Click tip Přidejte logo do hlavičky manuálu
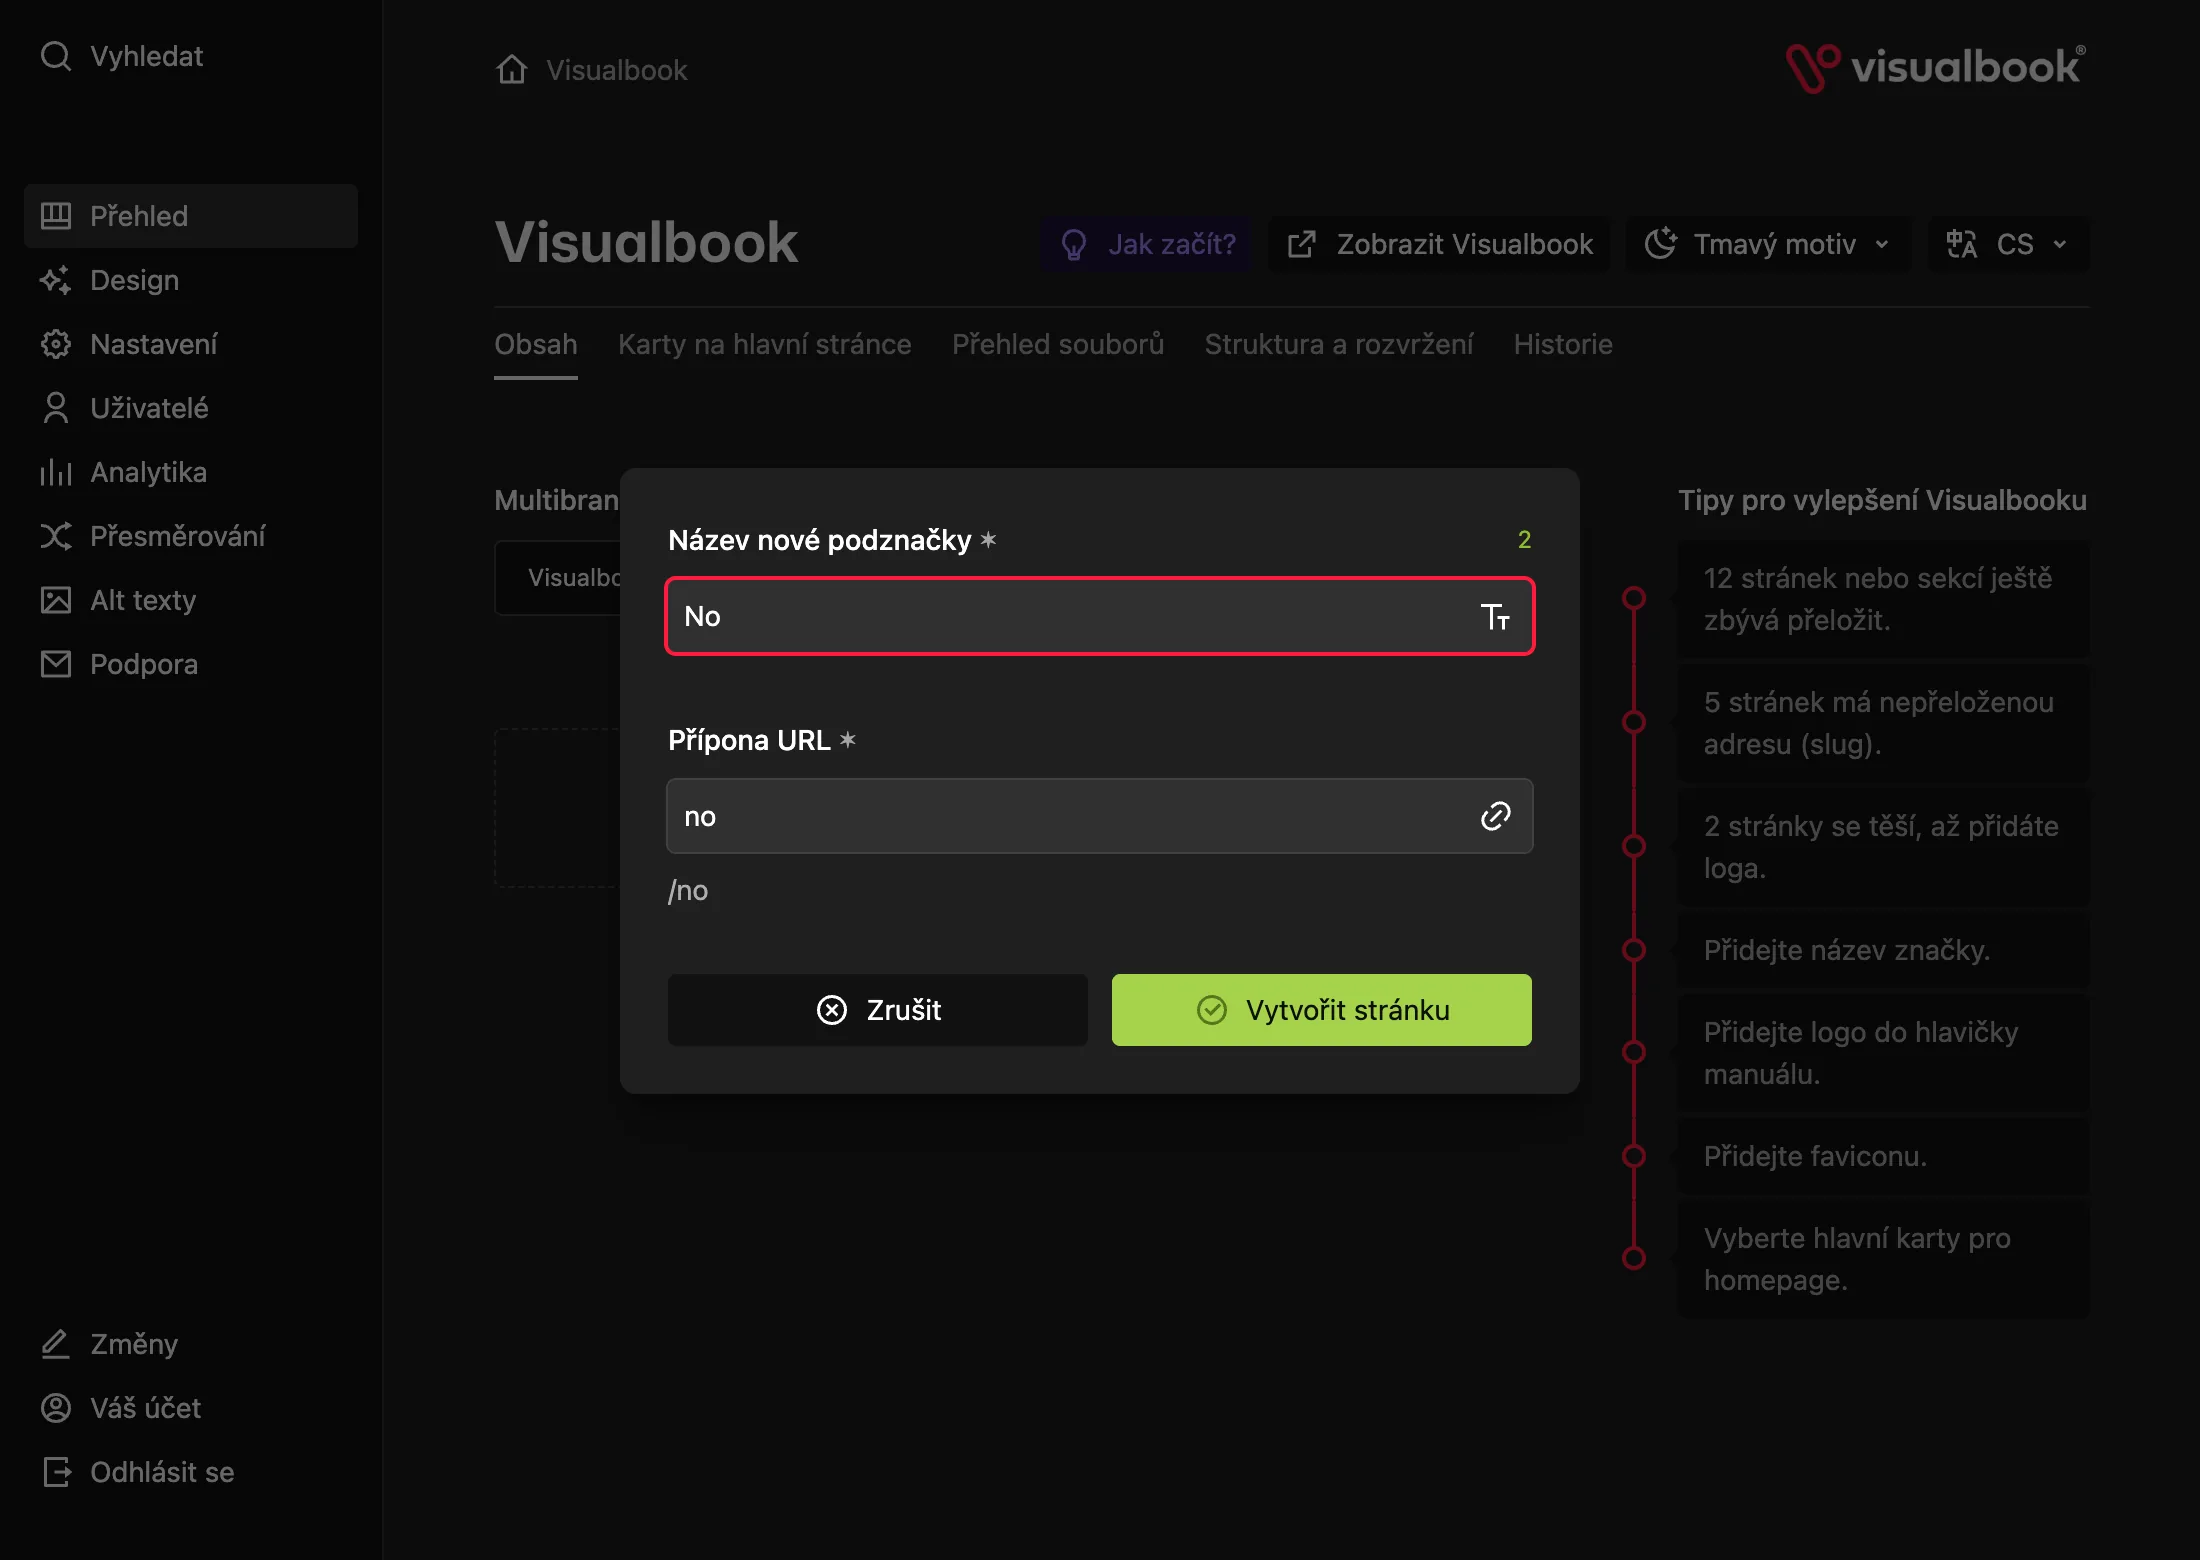Viewport: 2200px width, 1560px height. pyautogui.click(x=1884, y=1053)
